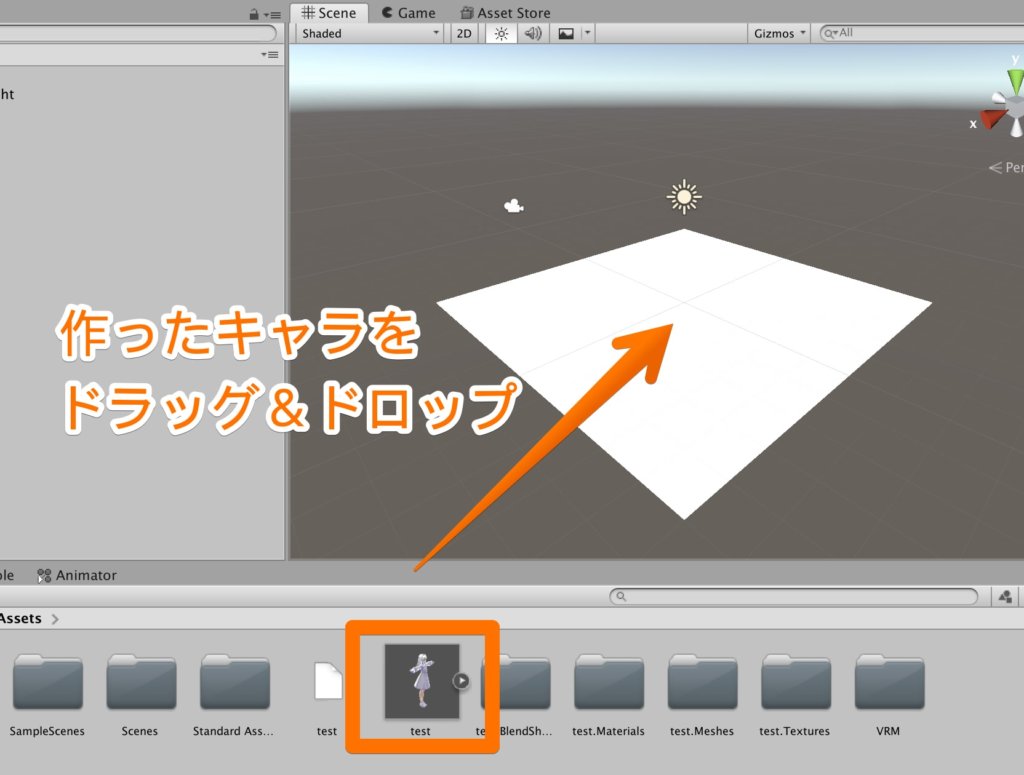The width and height of the screenshot is (1024, 775).
Task: Open the effects visibility picture icon
Action: [x=566, y=33]
